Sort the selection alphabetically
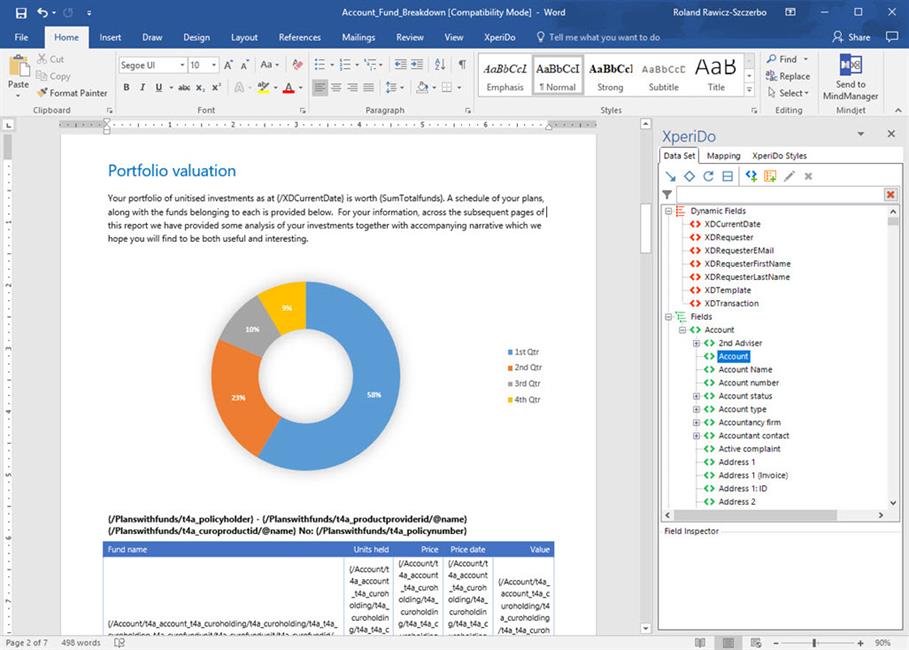Viewport: 909px width, 650px height. coord(440,64)
